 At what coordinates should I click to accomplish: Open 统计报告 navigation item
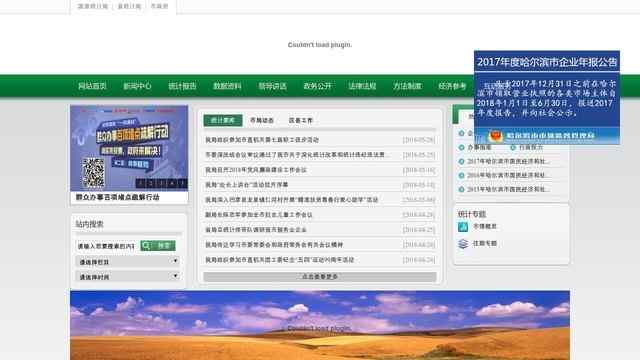click(x=182, y=86)
